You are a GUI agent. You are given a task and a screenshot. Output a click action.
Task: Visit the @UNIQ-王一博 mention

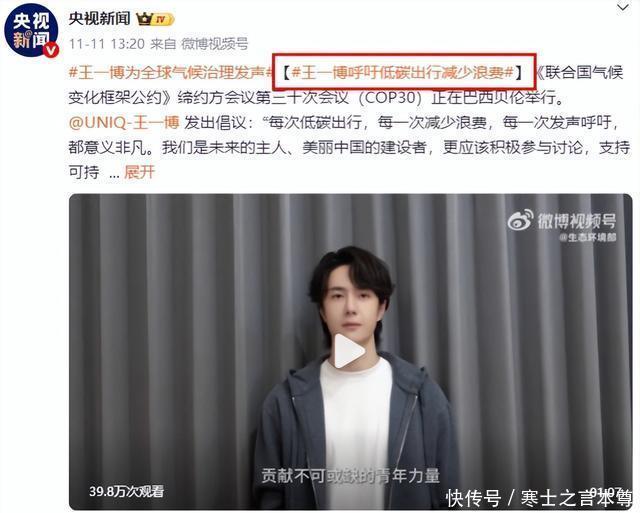124,122
